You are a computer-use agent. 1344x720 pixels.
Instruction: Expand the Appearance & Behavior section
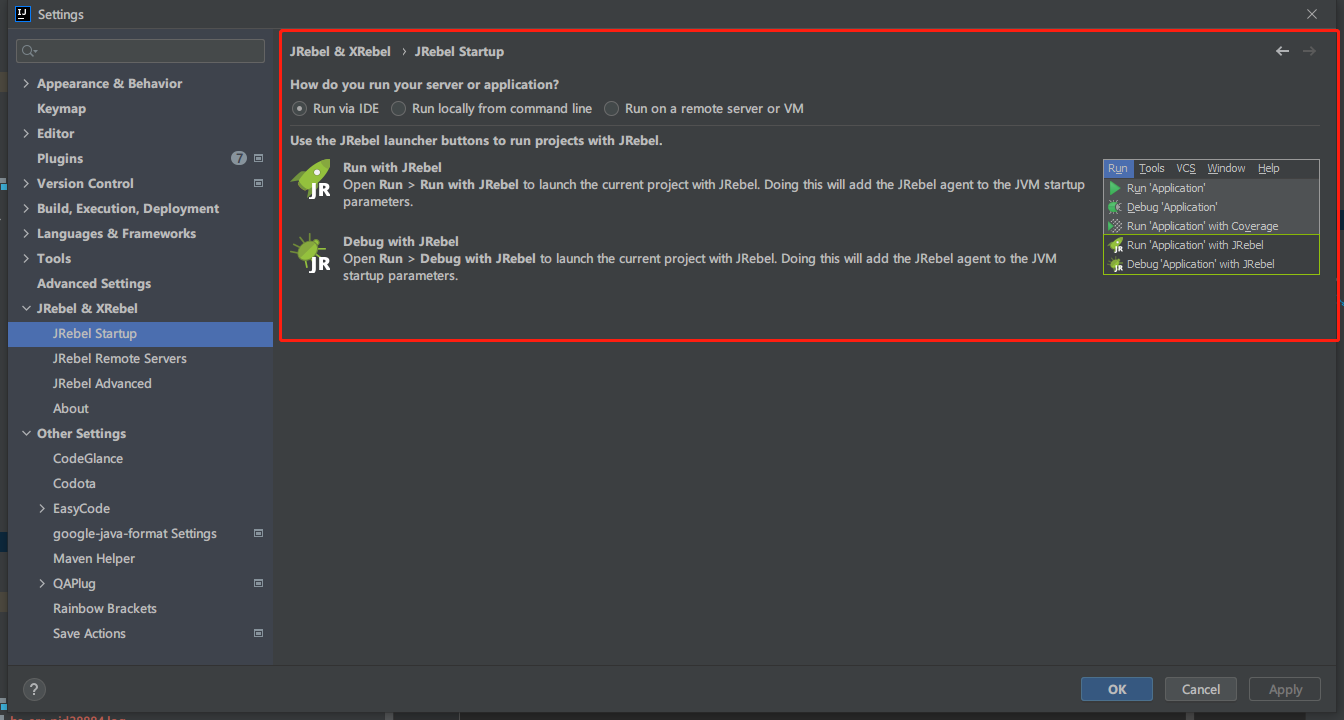point(26,83)
